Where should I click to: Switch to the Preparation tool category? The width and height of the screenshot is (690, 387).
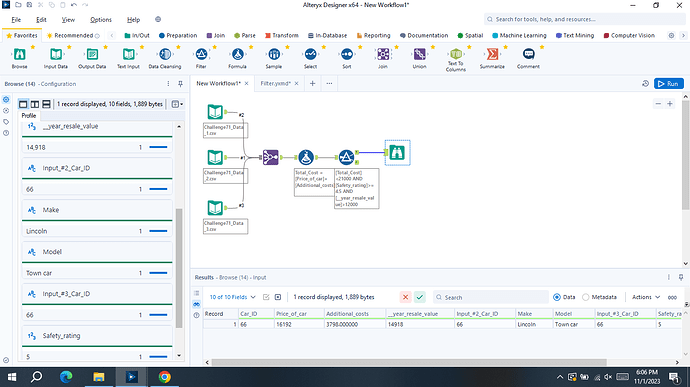click(178, 35)
